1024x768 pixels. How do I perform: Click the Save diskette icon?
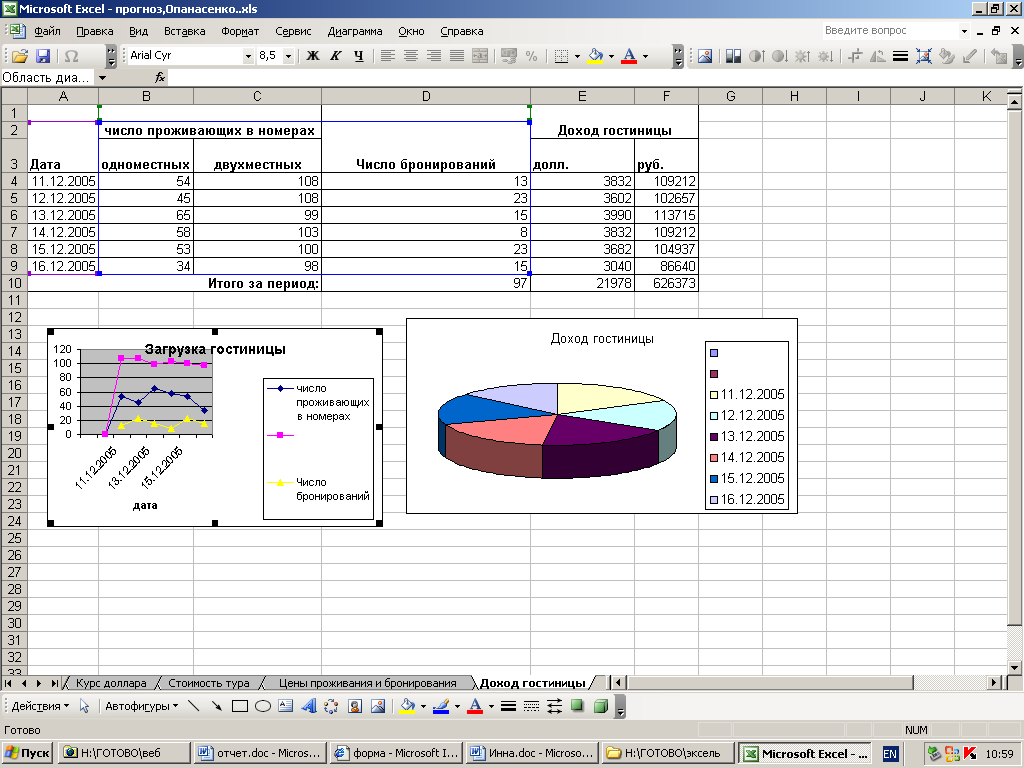43,56
